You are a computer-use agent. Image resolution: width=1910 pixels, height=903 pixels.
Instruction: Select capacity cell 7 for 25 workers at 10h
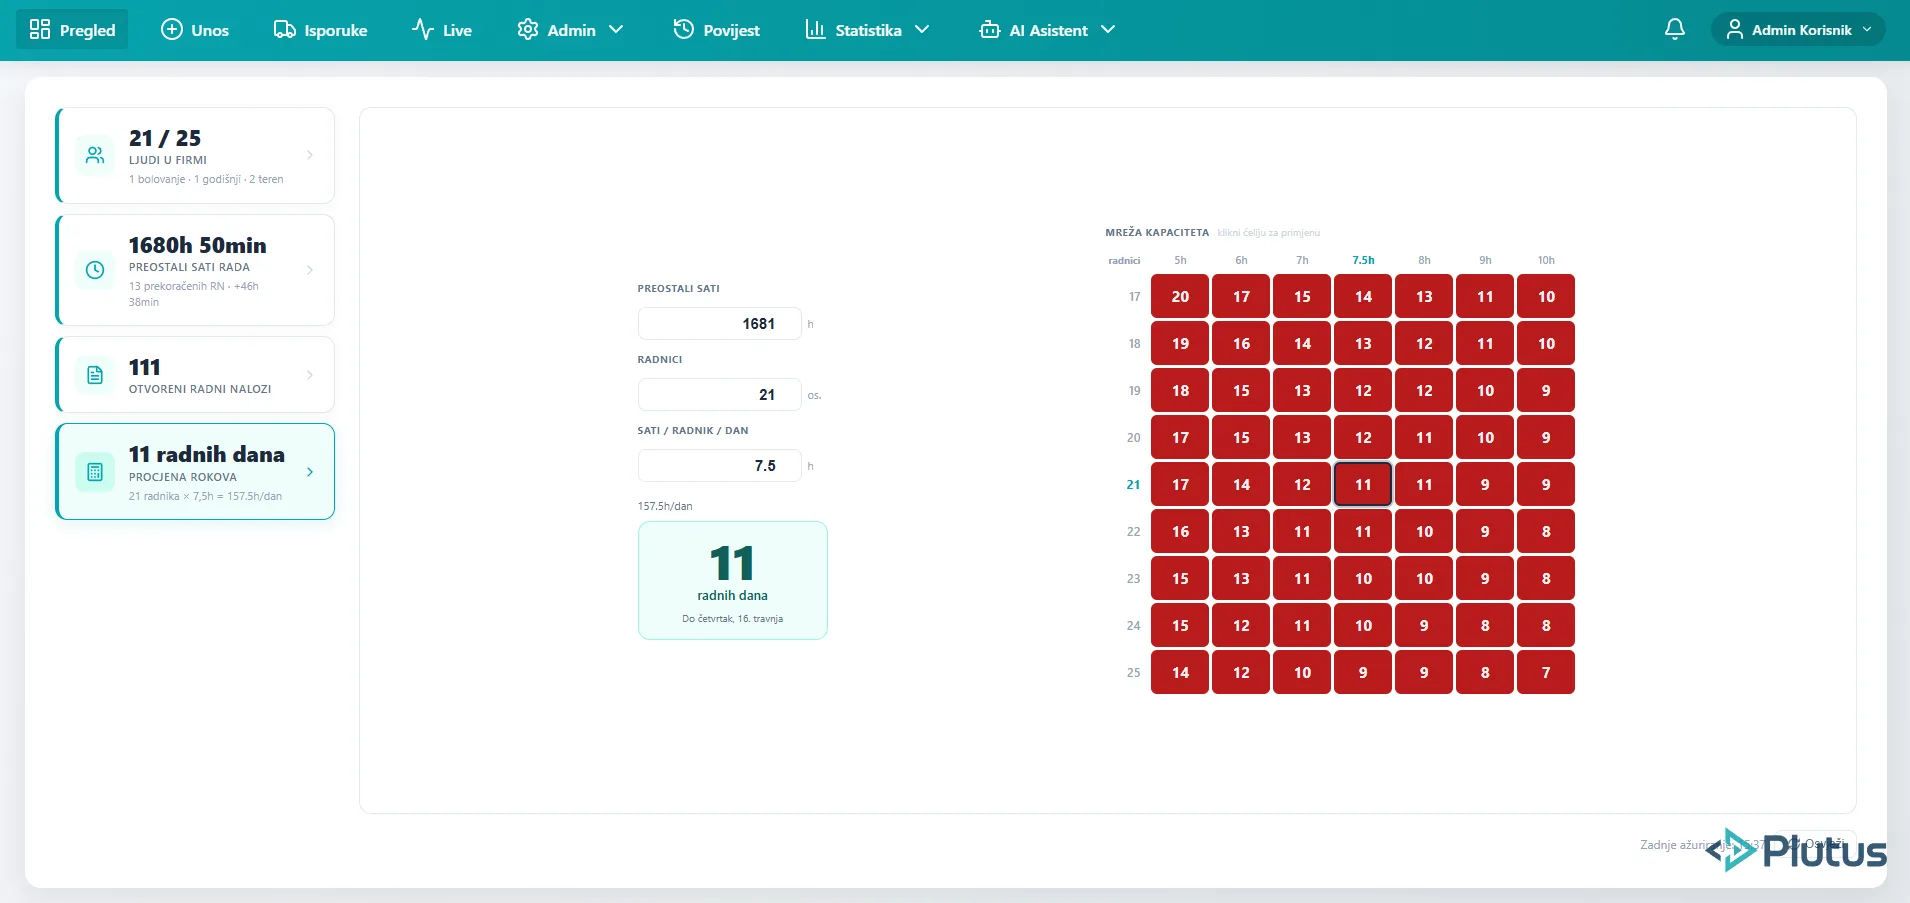(x=1546, y=672)
